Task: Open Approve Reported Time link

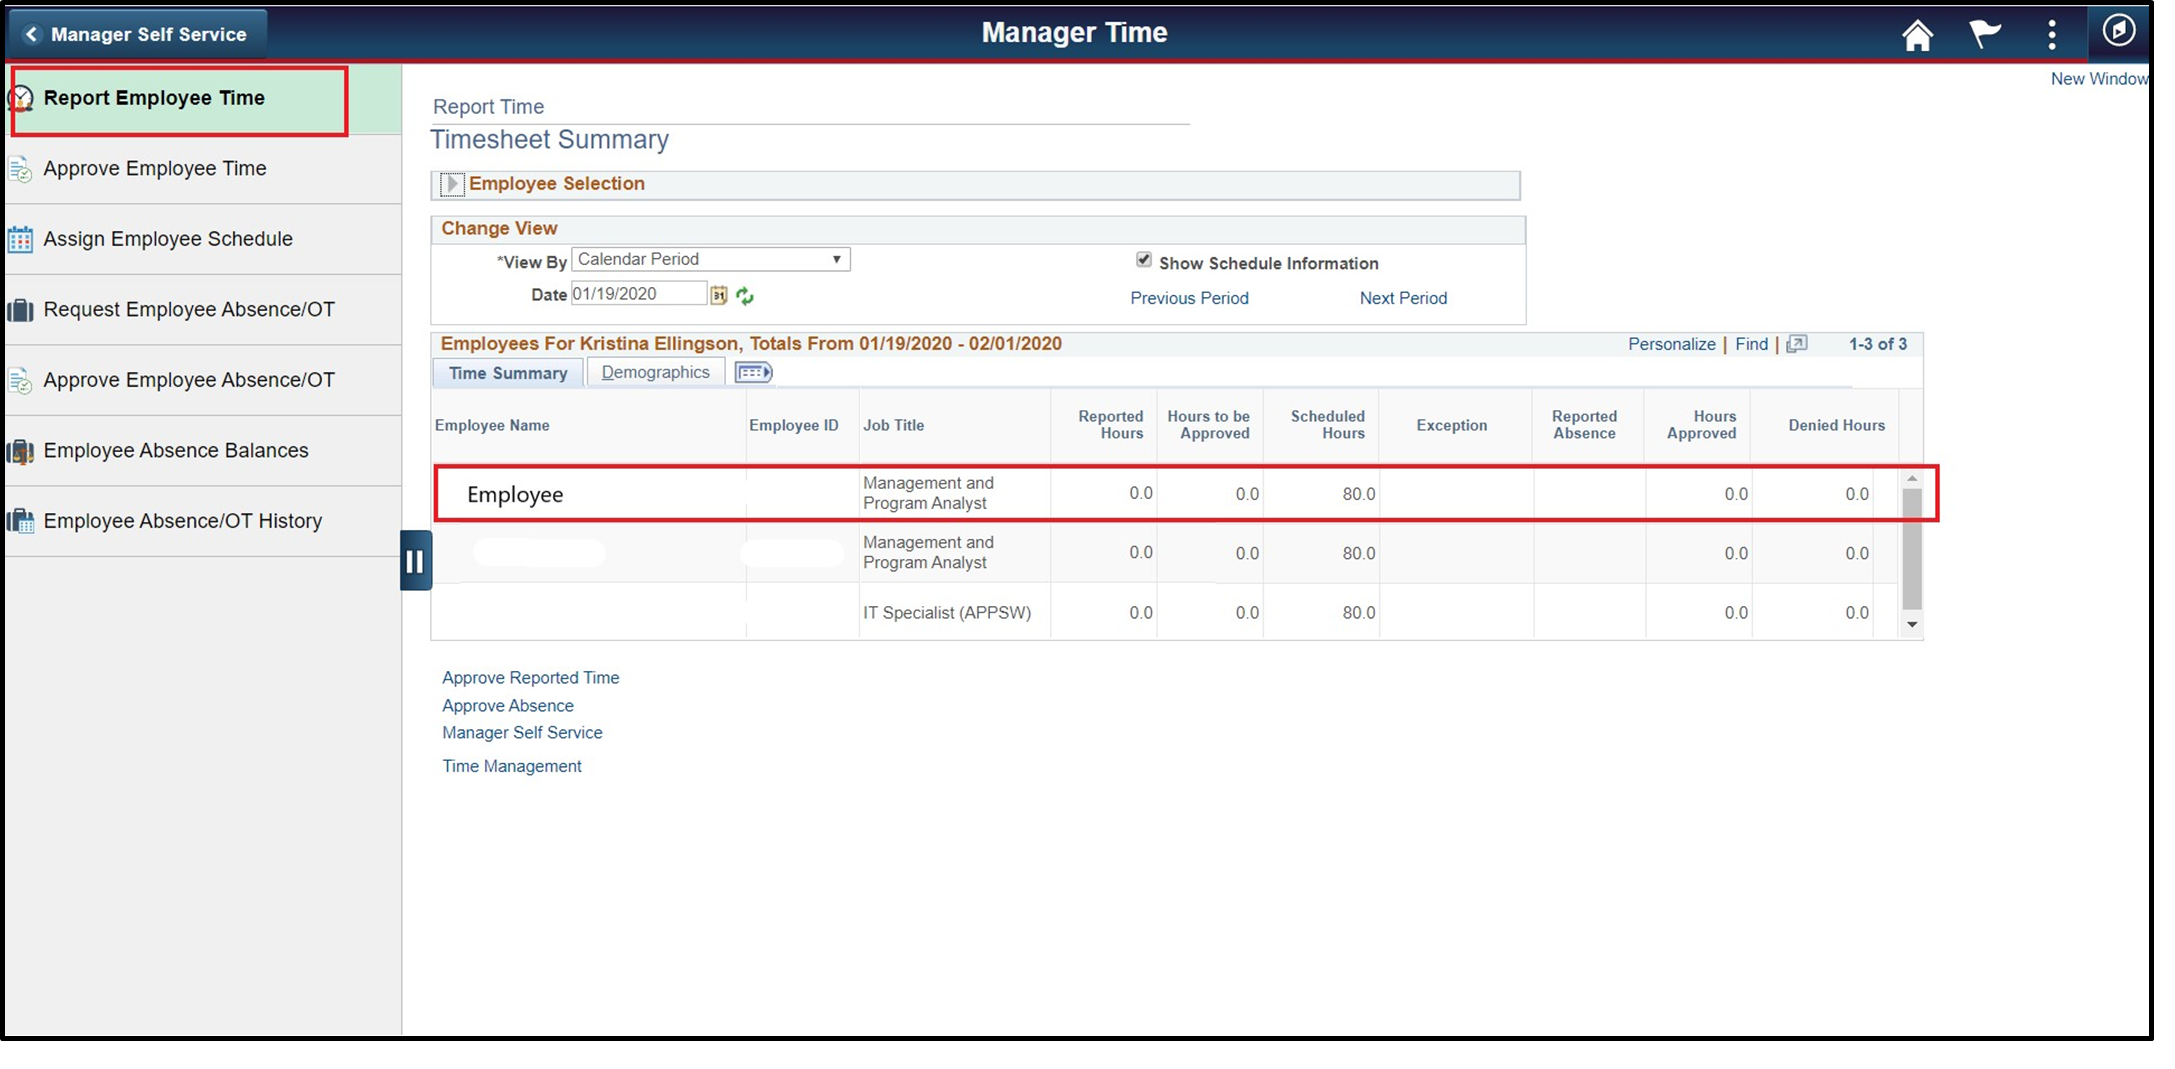Action: coord(530,677)
